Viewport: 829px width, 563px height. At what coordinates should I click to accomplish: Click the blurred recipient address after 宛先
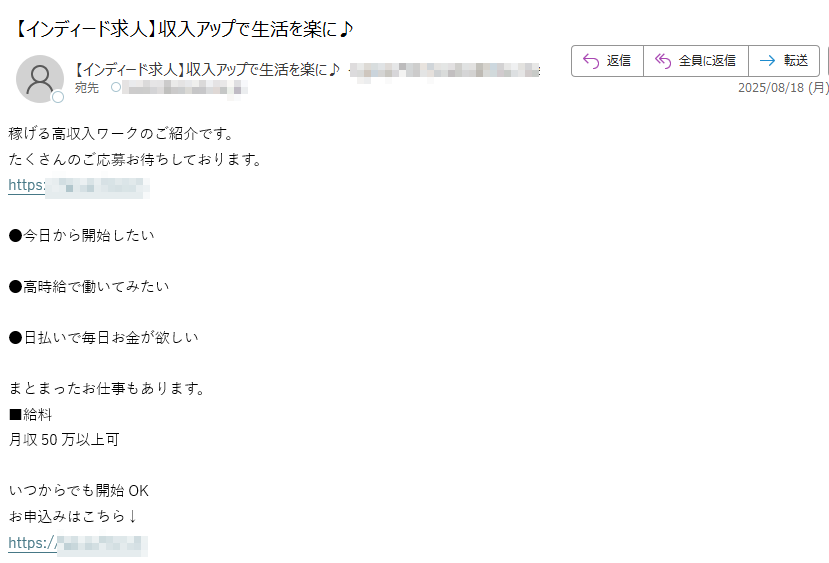click(185, 88)
